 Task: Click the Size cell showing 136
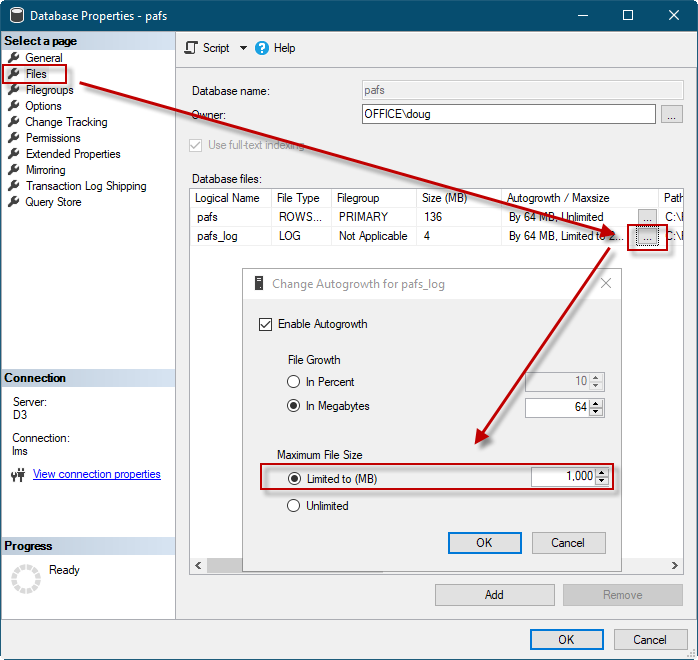click(459, 217)
